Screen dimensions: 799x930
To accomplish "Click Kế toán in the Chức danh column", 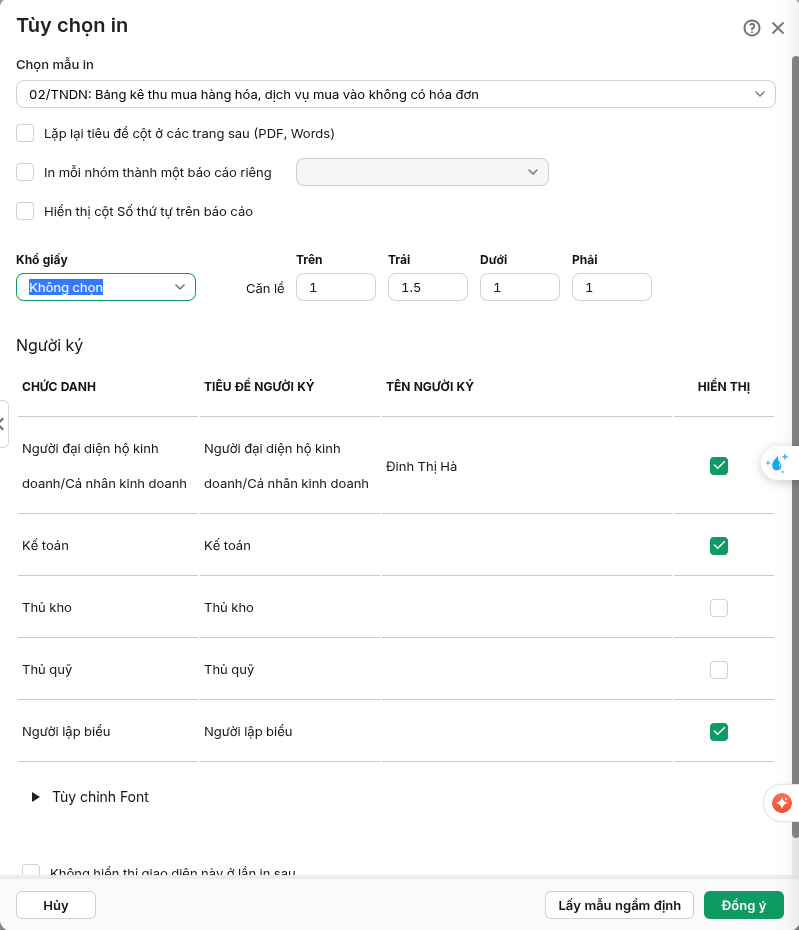I will pos(45,546).
